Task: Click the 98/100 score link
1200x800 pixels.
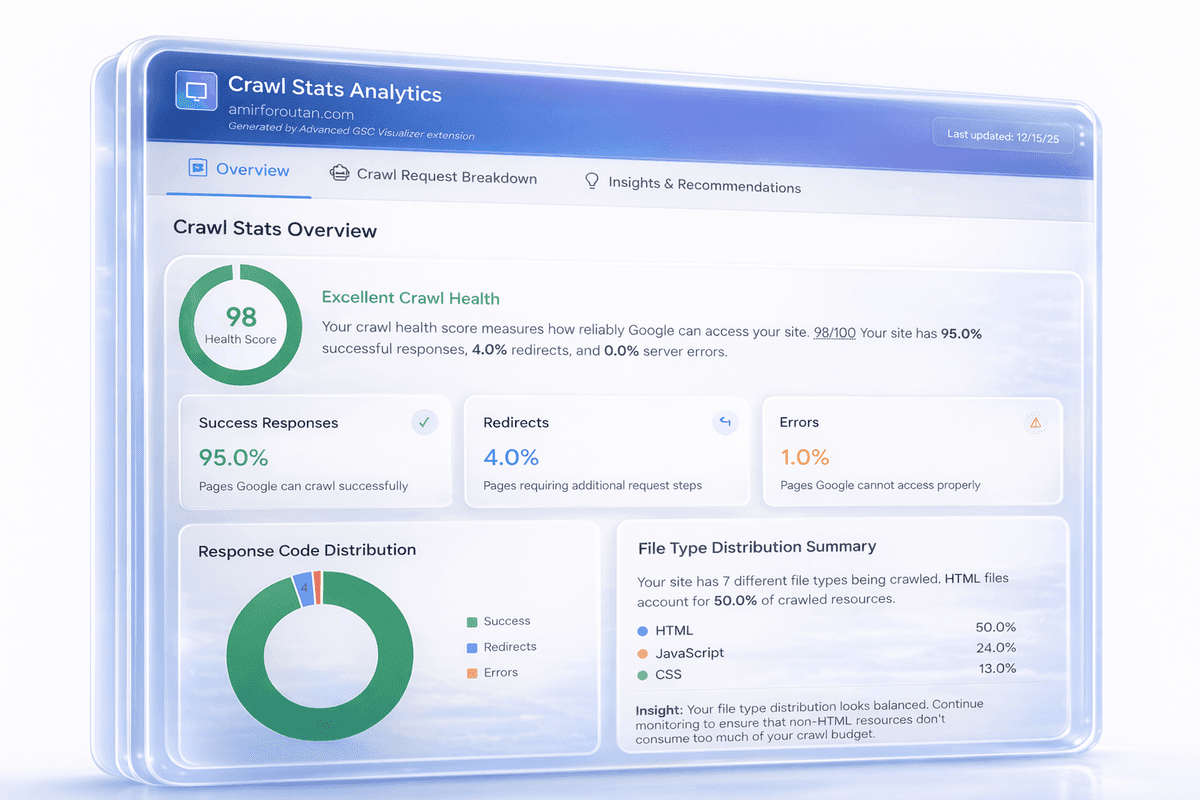Action: coord(833,333)
